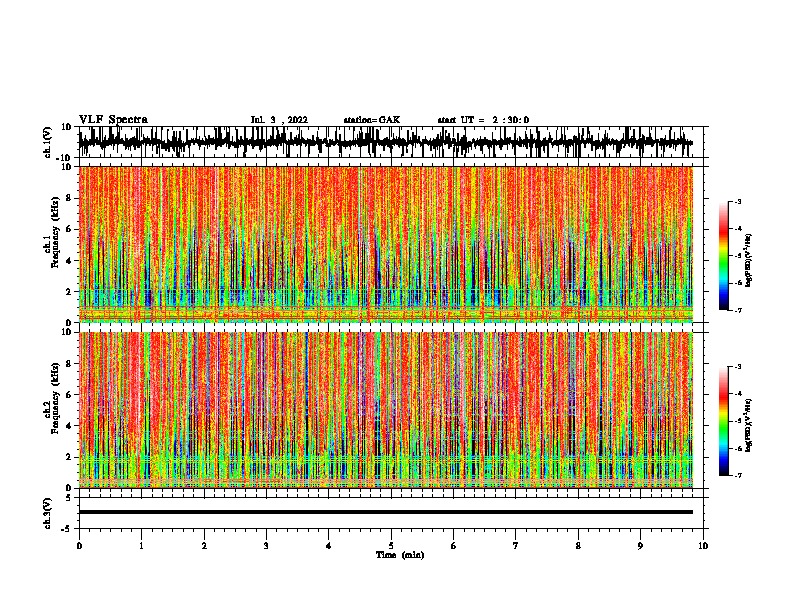The height and width of the screenshot is (612, 792).
Task: Click the '4' kHz tick of ch.2 spectrogram
Action: pos(69,426)
